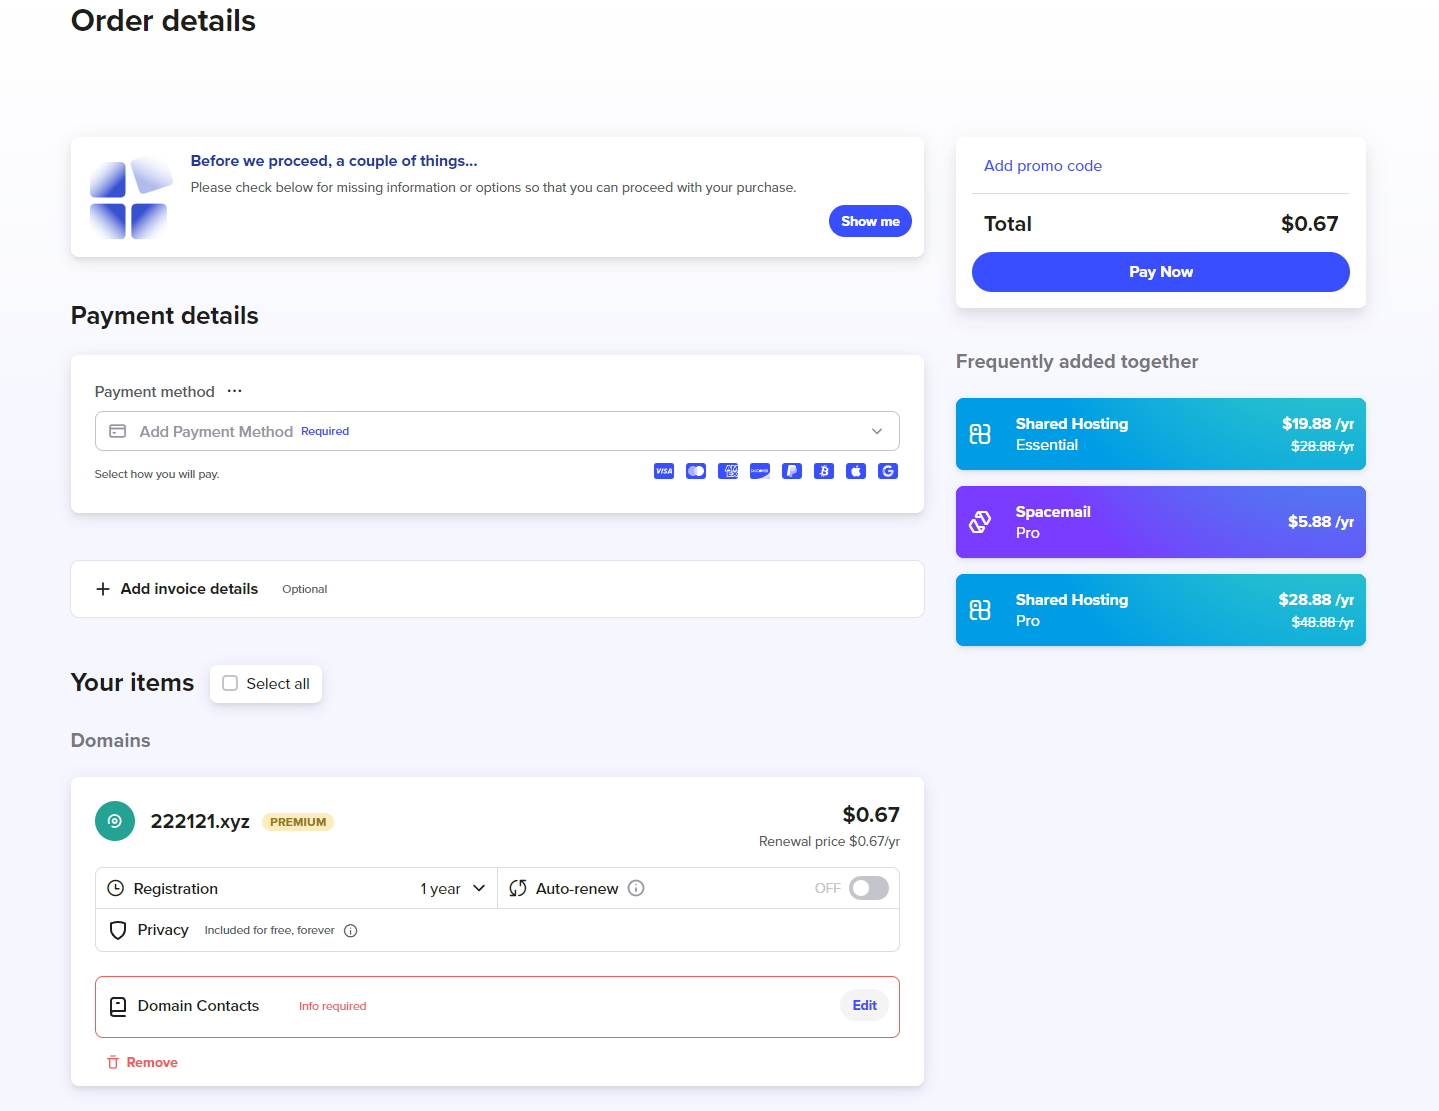1439x1111 pixels.
Task: Click the Auto-renew info icon
Action: point(636,888)
